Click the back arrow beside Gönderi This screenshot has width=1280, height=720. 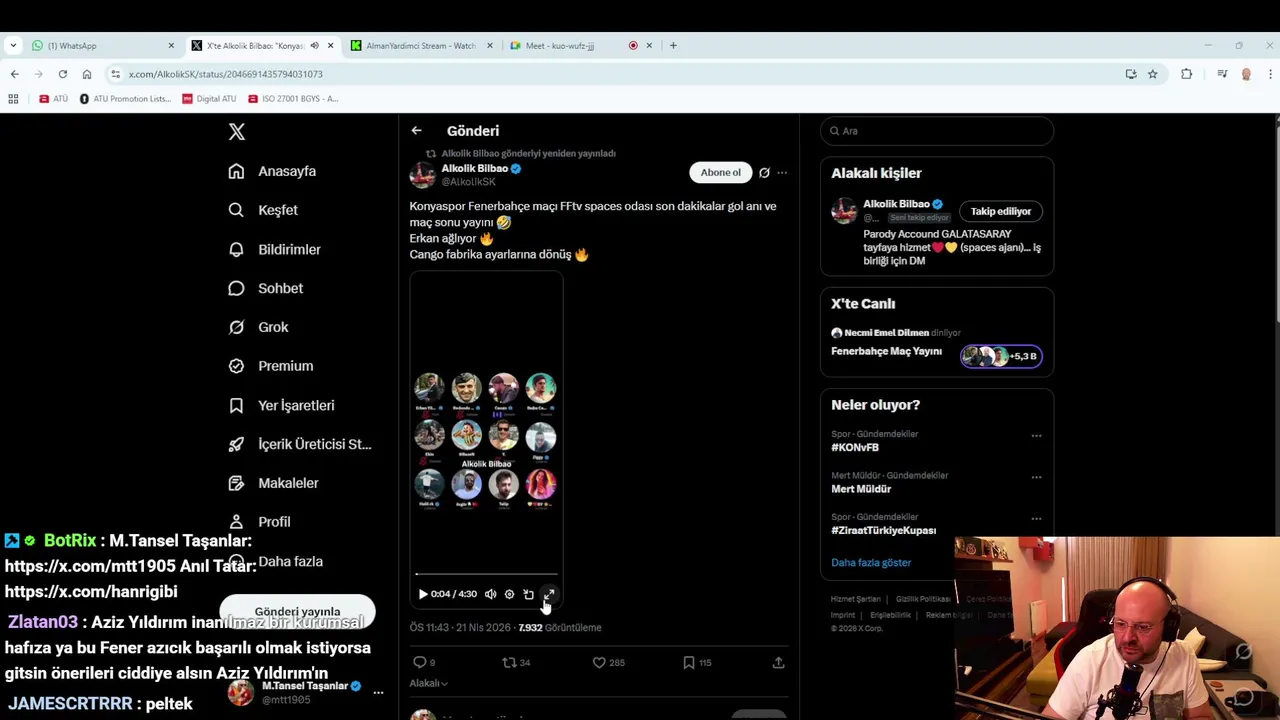416,131
